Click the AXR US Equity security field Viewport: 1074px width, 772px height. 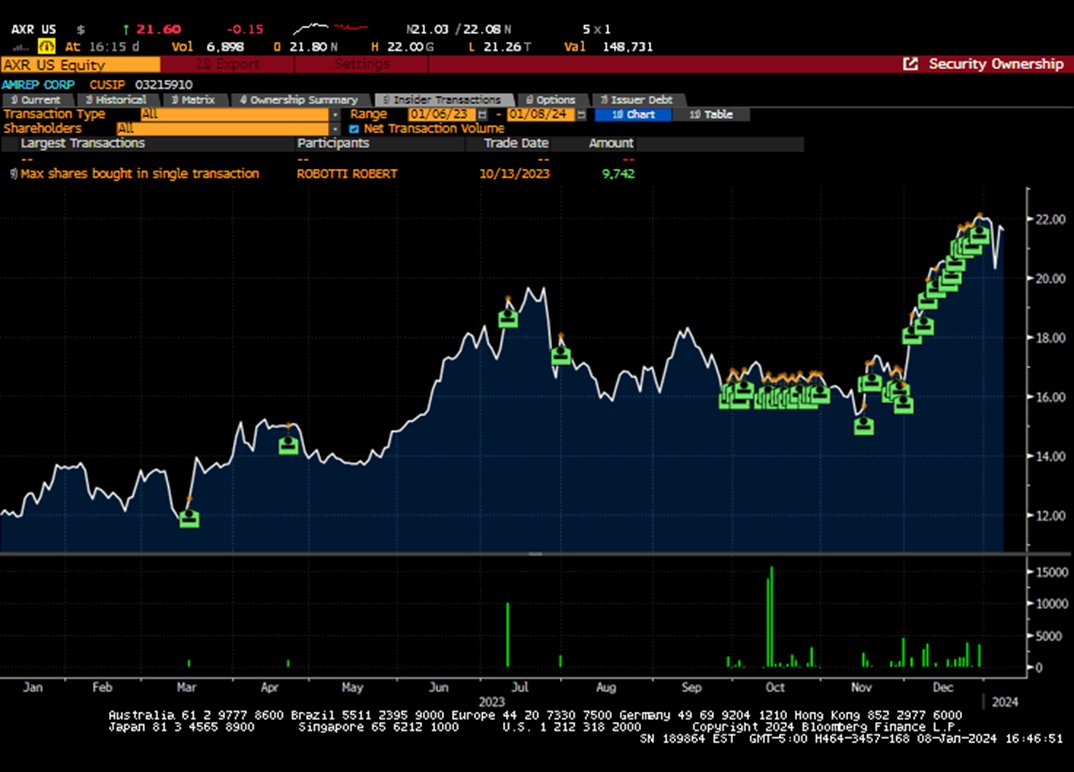[x=80, y=64]
